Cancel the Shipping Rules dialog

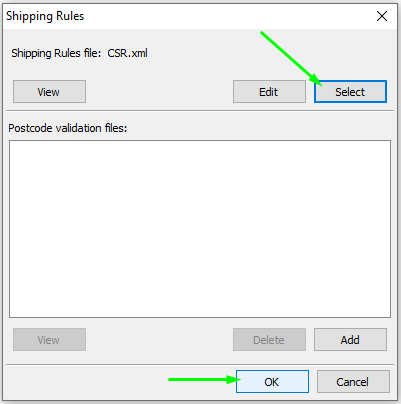(x=353, y=381)
